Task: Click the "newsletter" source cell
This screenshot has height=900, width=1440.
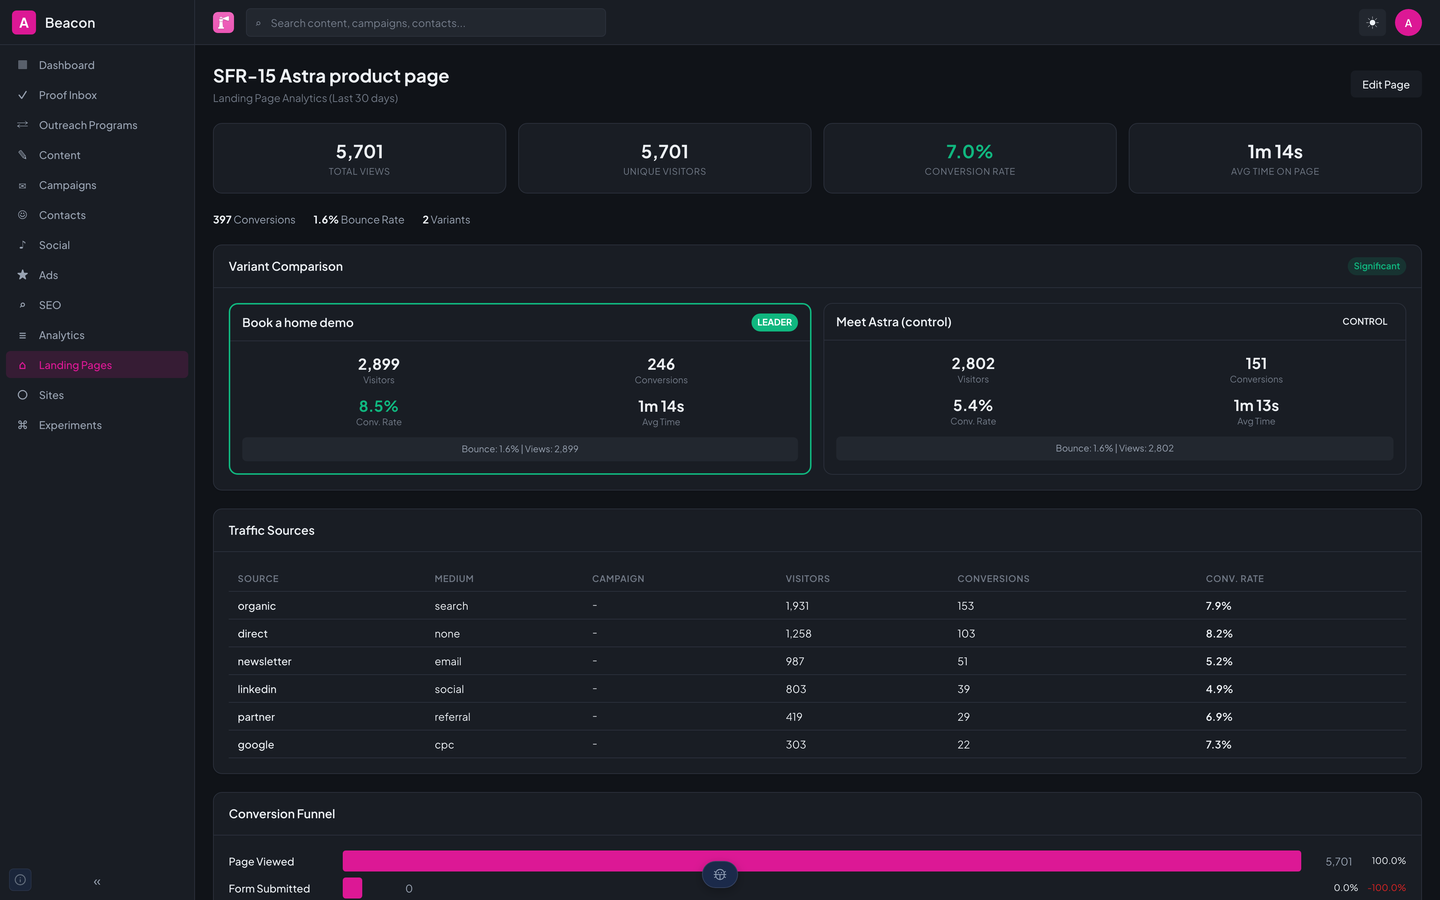Action: [265, 662]
